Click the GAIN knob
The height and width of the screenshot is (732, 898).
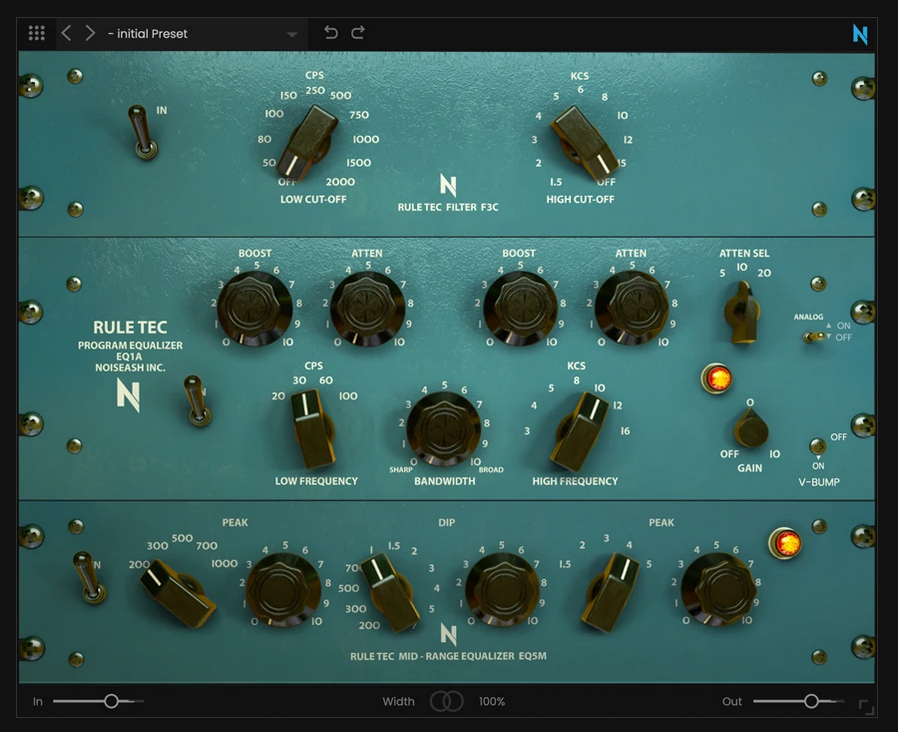750,428
